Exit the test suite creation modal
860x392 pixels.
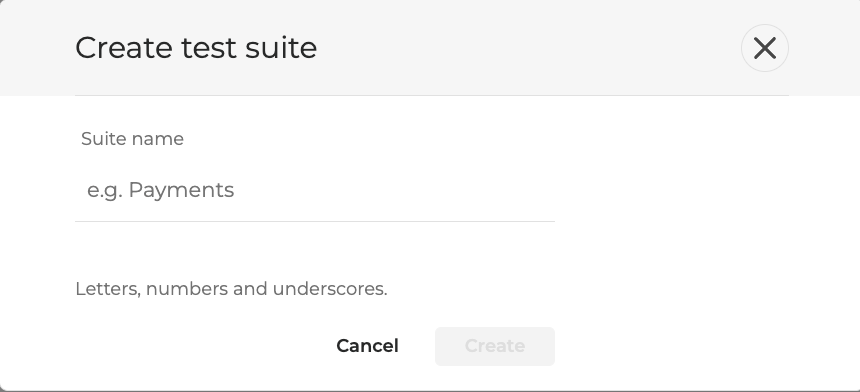point(765,48)
